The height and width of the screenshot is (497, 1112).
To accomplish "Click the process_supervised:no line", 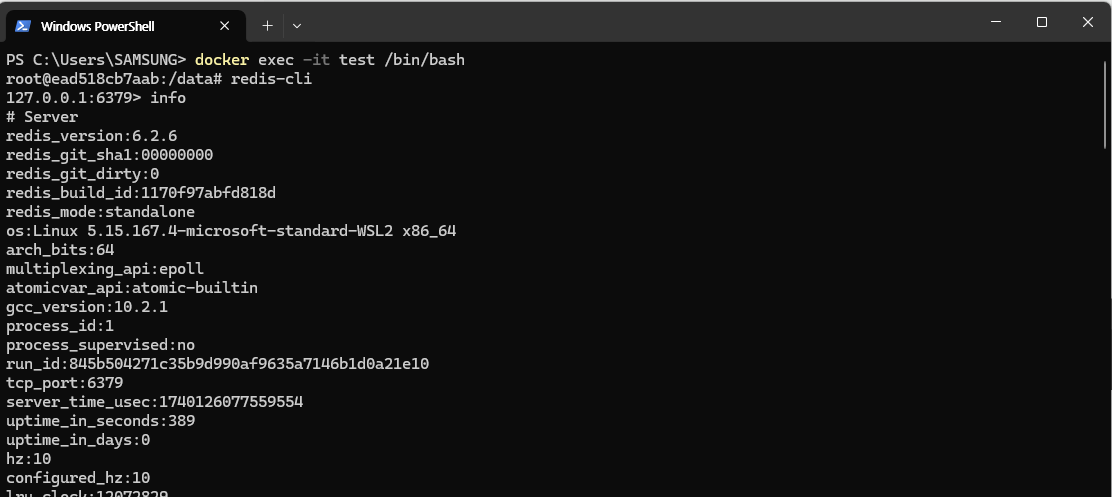I will pyautogui.click(x=100, y=345).
